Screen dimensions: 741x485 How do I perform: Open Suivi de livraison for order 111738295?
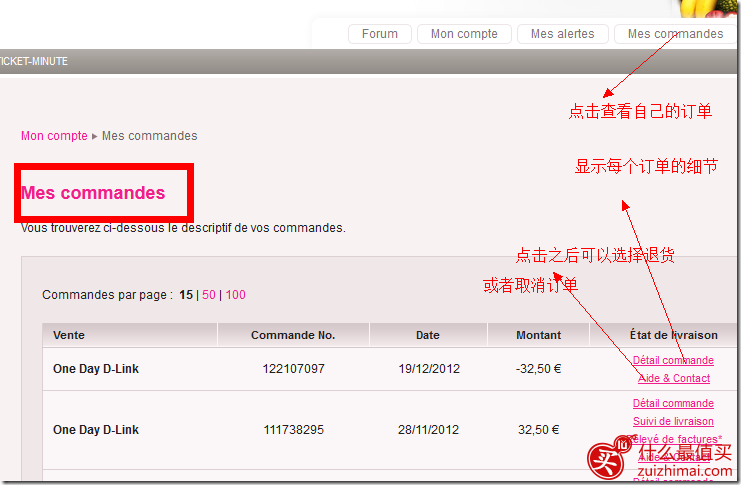(673, 421)
